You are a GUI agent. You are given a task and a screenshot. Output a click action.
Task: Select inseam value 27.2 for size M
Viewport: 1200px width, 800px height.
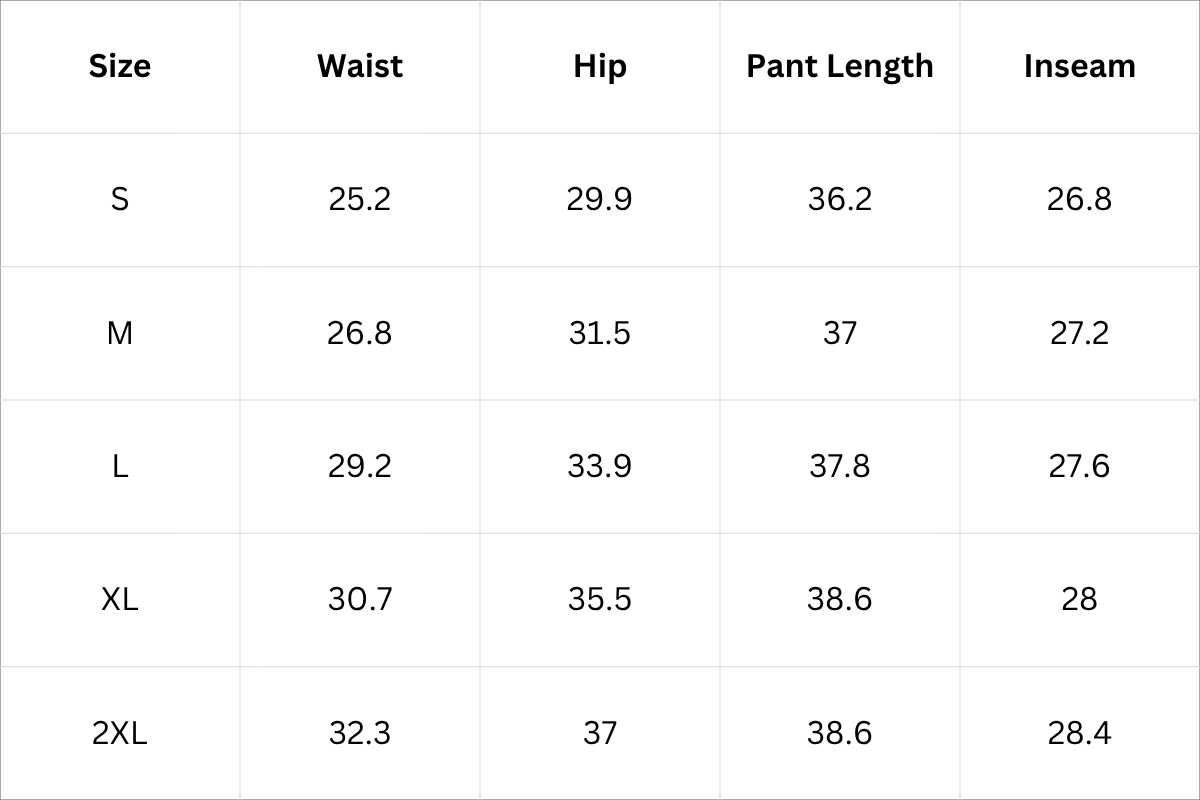coord(1080,333)
